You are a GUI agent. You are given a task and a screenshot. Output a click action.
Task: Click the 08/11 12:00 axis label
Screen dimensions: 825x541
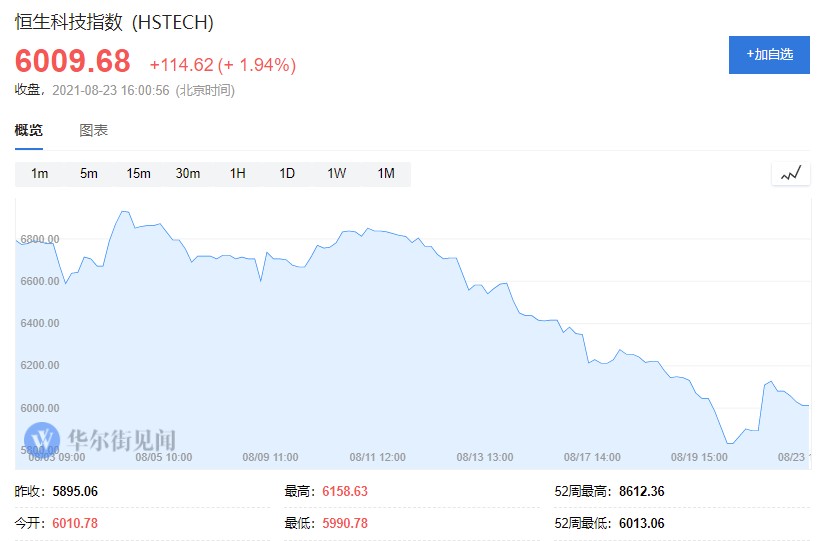click(378, 457)
